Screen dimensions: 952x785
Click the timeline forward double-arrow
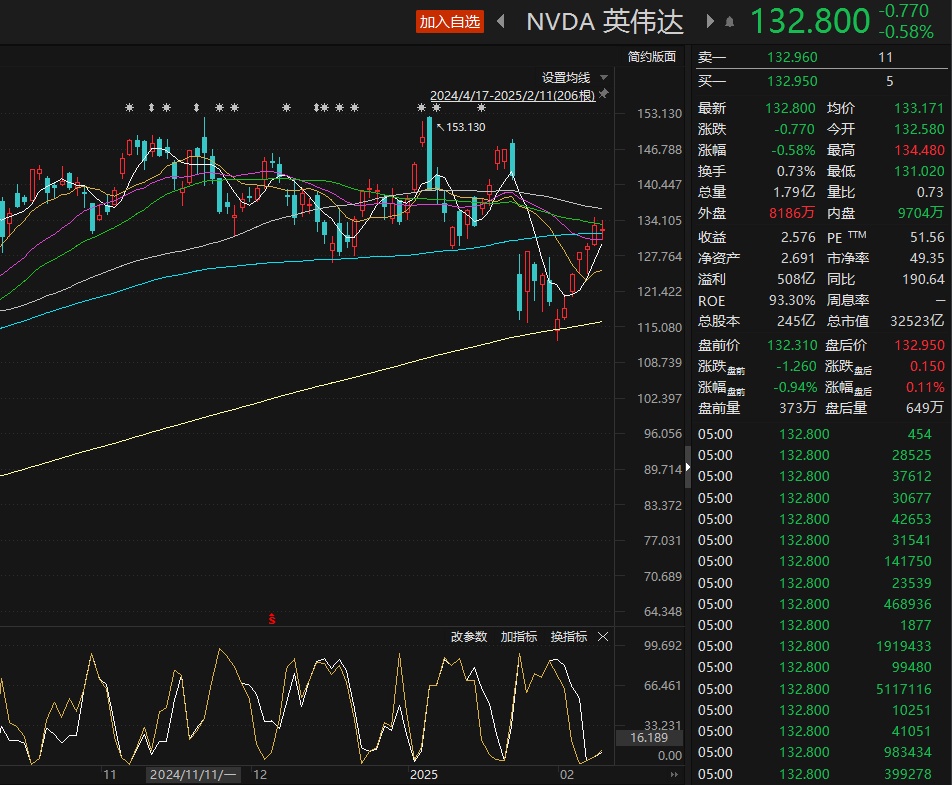point(674,775)
